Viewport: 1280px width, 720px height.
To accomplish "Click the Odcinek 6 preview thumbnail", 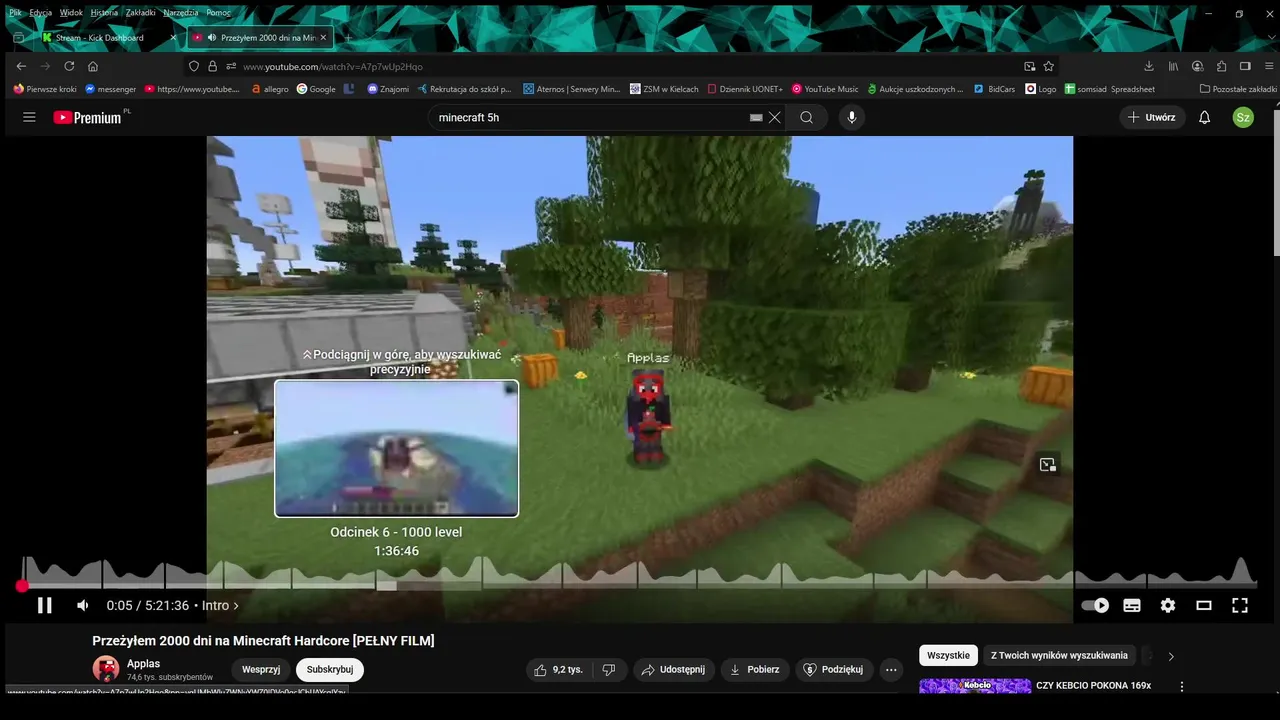I will coord(397,449).
